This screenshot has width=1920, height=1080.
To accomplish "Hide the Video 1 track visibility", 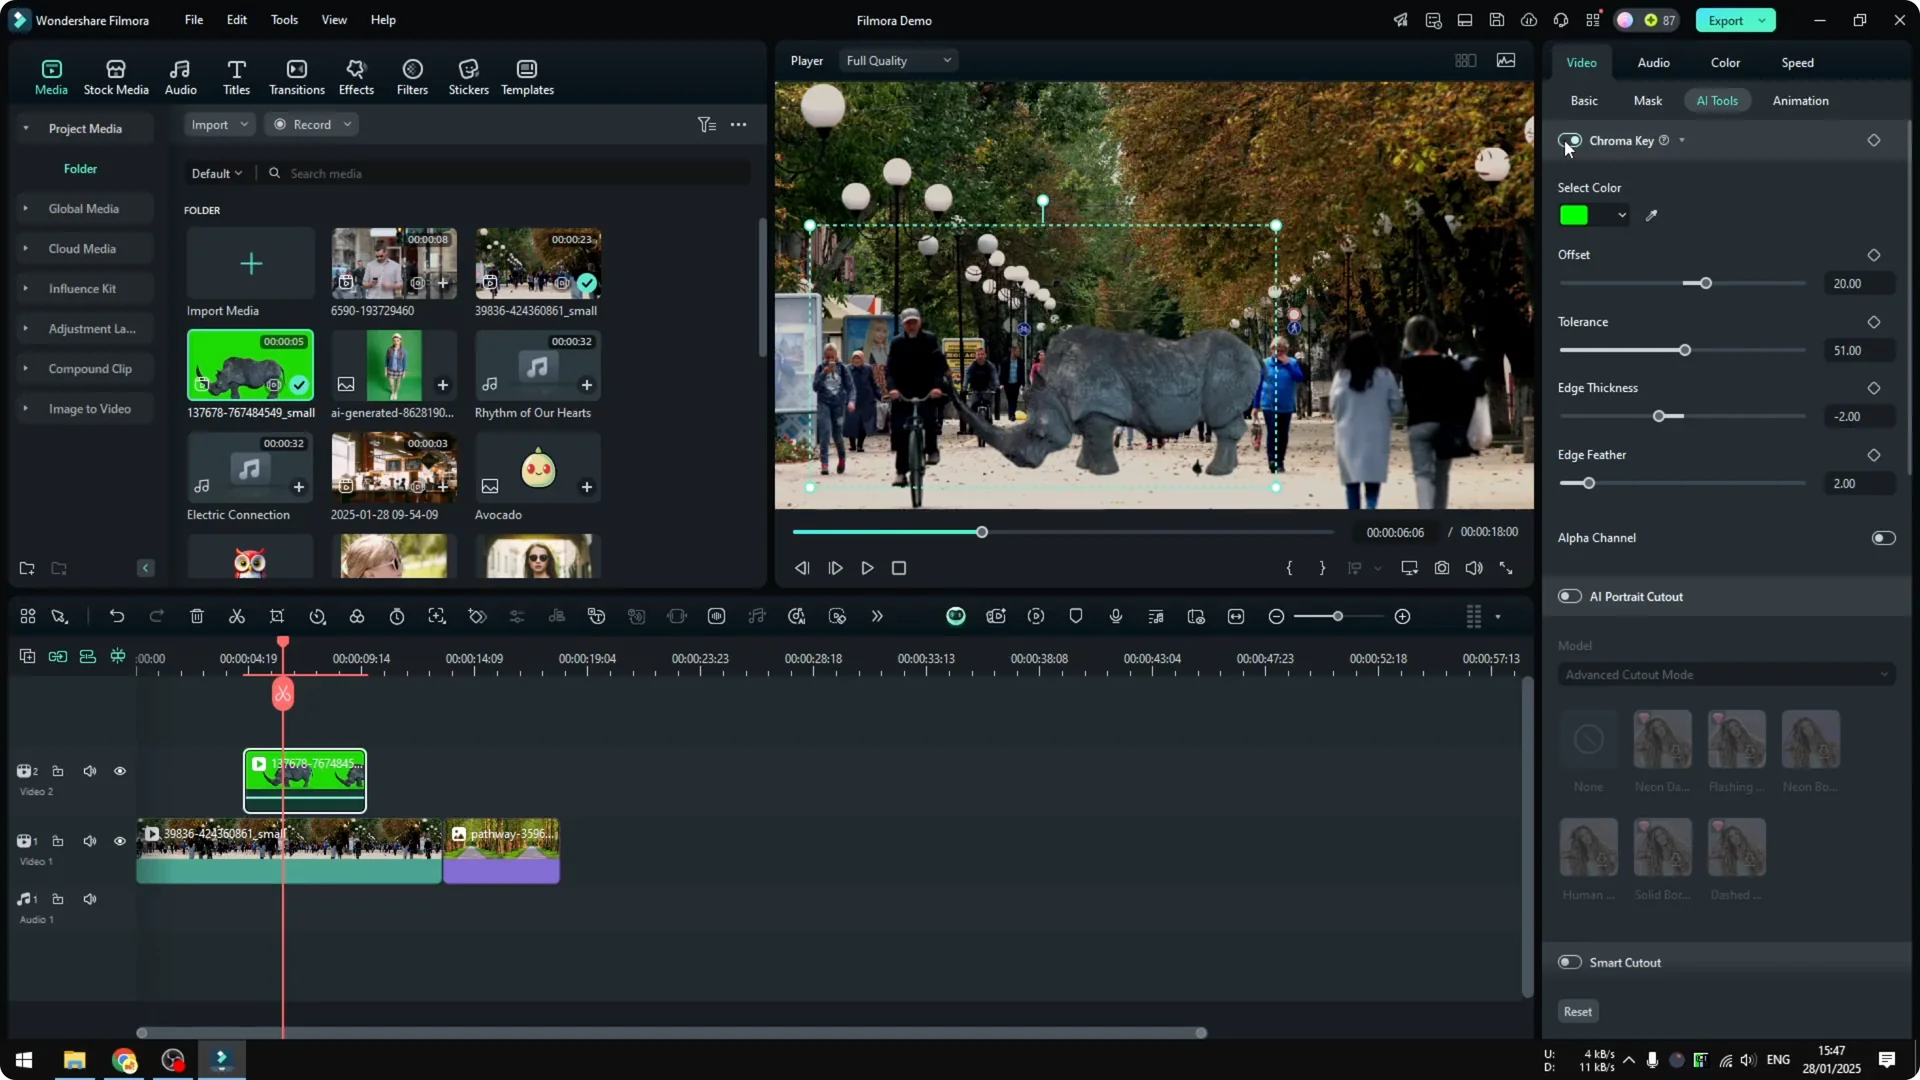I will [x=120, y=841].
